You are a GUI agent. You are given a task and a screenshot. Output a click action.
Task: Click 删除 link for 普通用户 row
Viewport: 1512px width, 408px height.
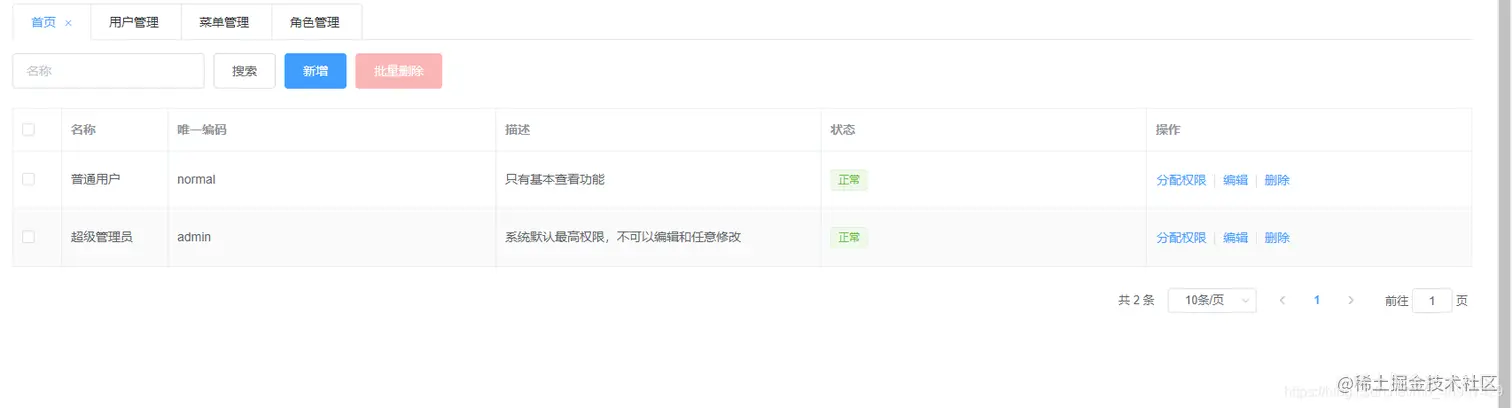(x=1277, y=180)
